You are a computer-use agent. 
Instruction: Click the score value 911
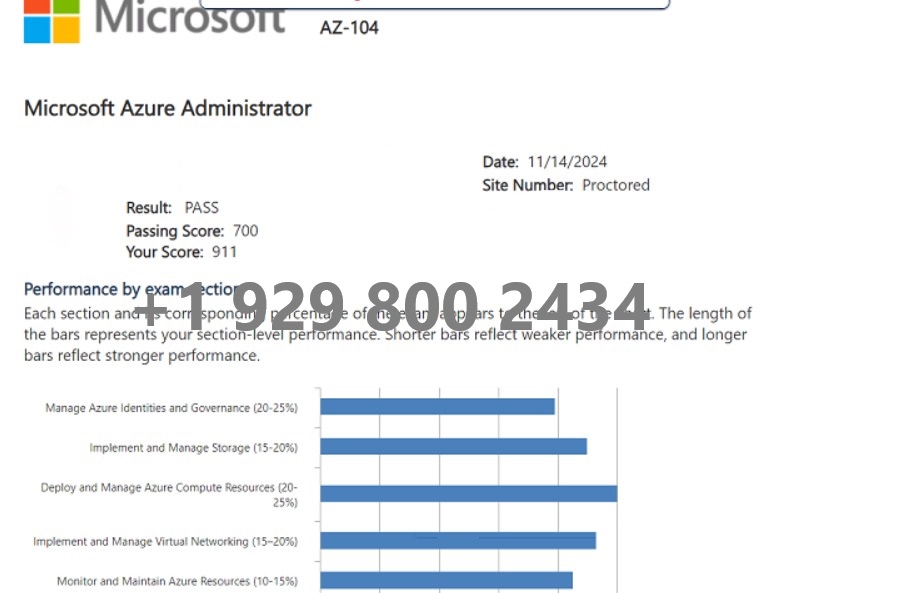(224, 252)
